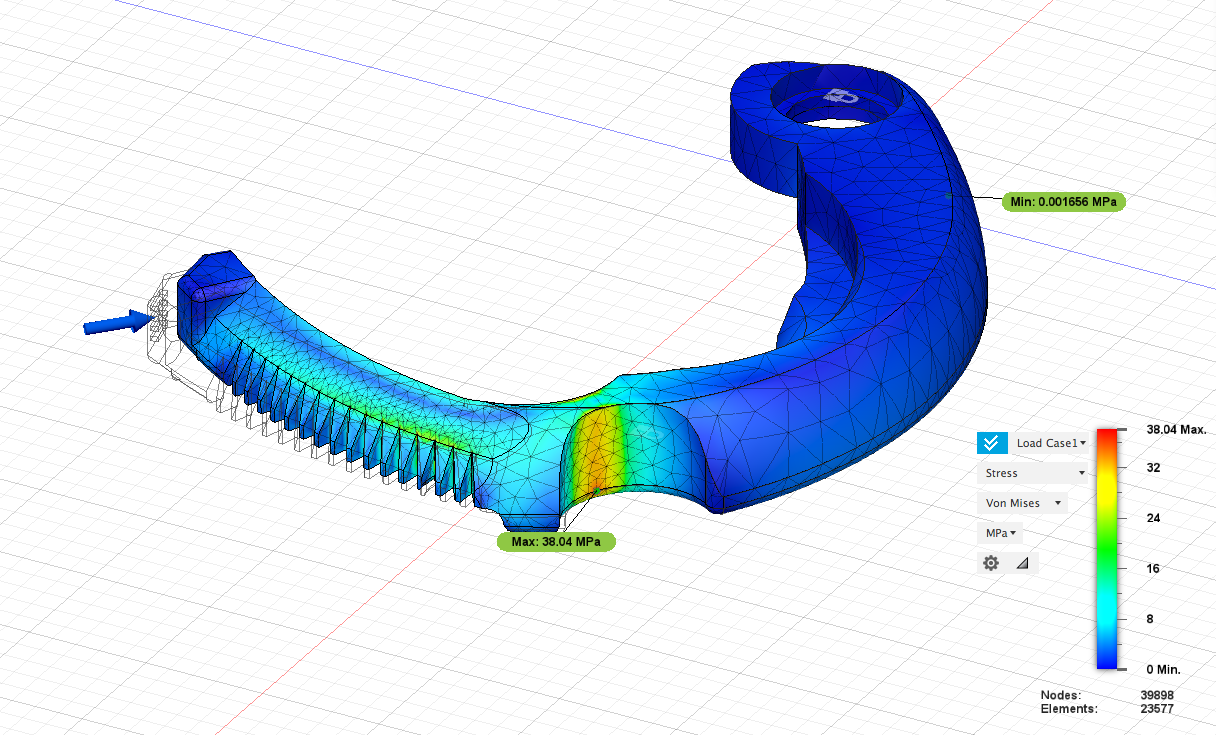This screenshot has width=1216, height=735.
Task: Click the Max: 38.04 MPa callout
Action: click(x=555, y=541)
